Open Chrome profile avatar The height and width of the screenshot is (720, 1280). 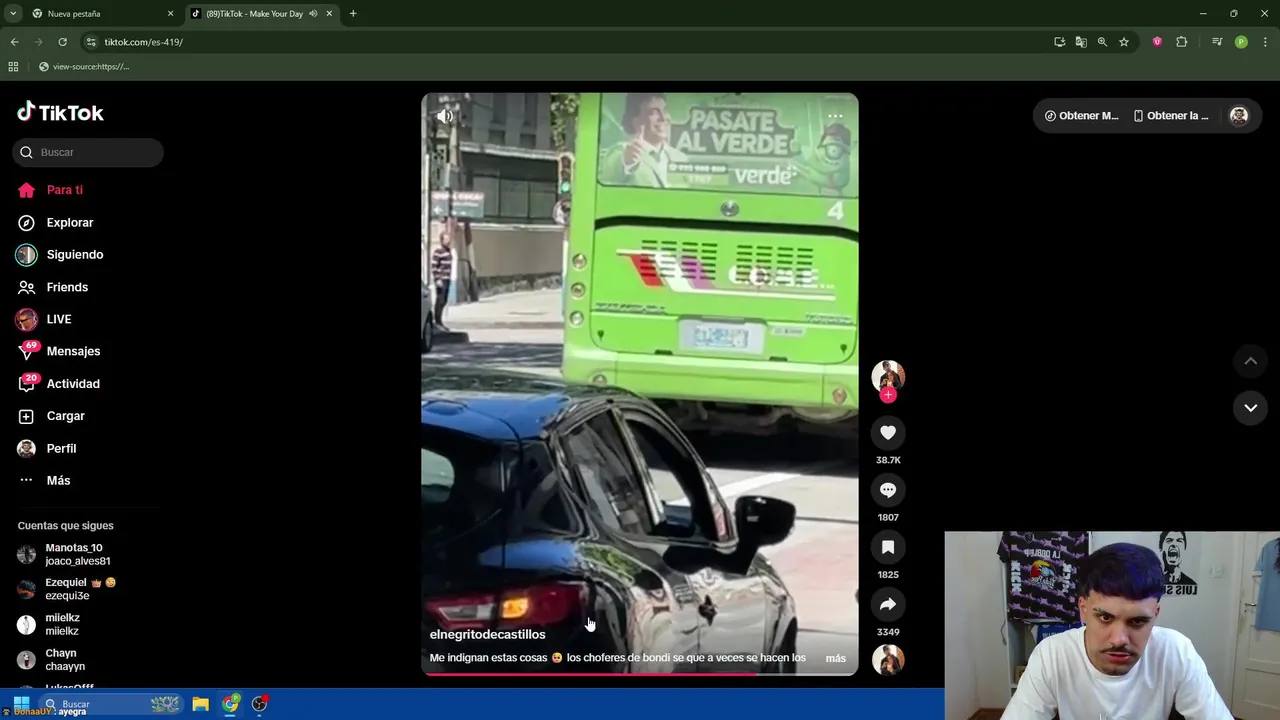(1241, 42)
